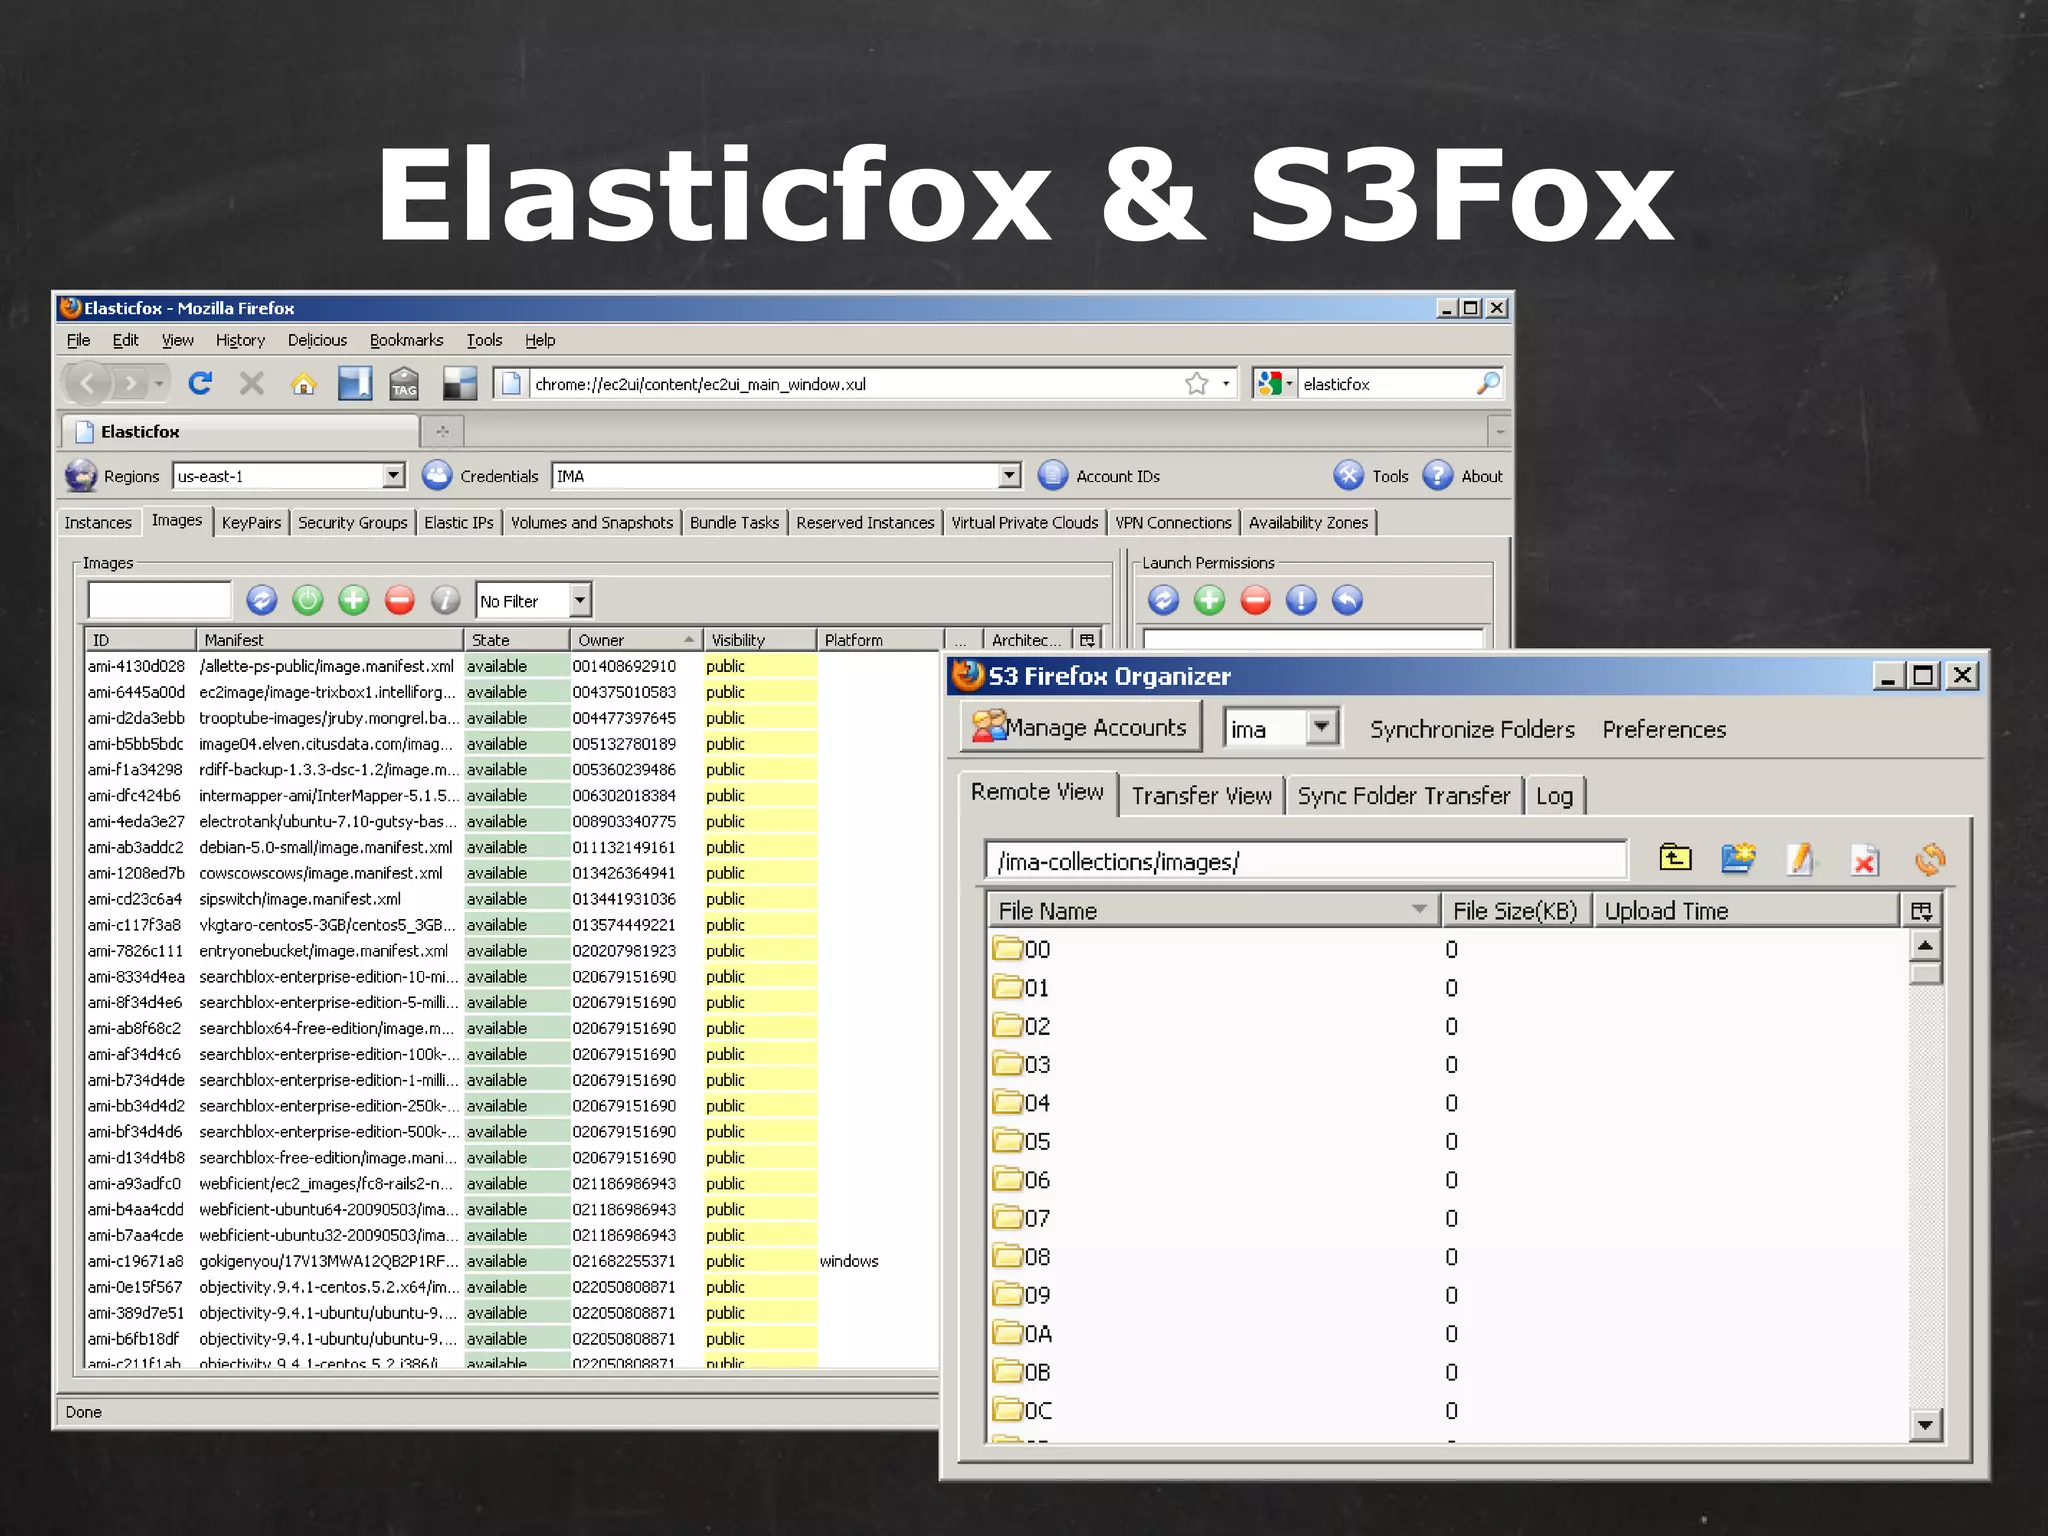The height and width of the screenshot is (1536, 2048).
Task: Go to the Firefox home page icon
Action: click(x=304, y=383)
